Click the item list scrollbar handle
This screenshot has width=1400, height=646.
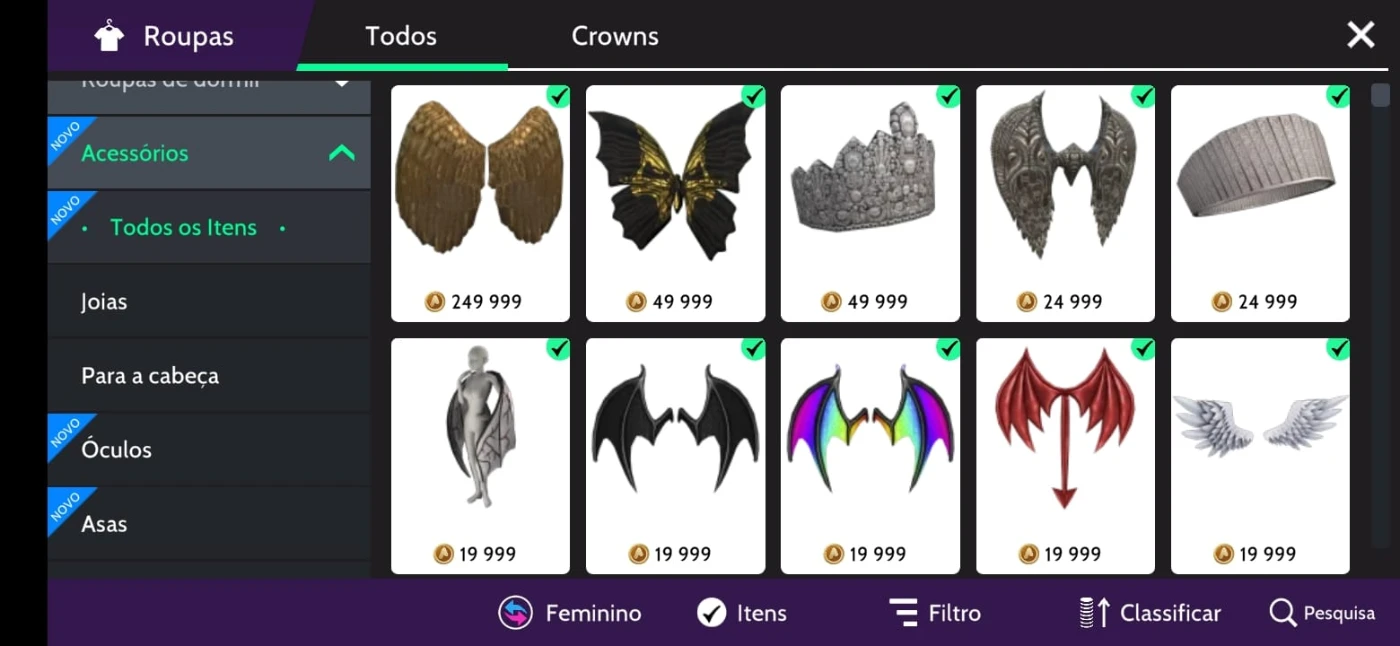pyautogui.click(x=1380, y=95)
